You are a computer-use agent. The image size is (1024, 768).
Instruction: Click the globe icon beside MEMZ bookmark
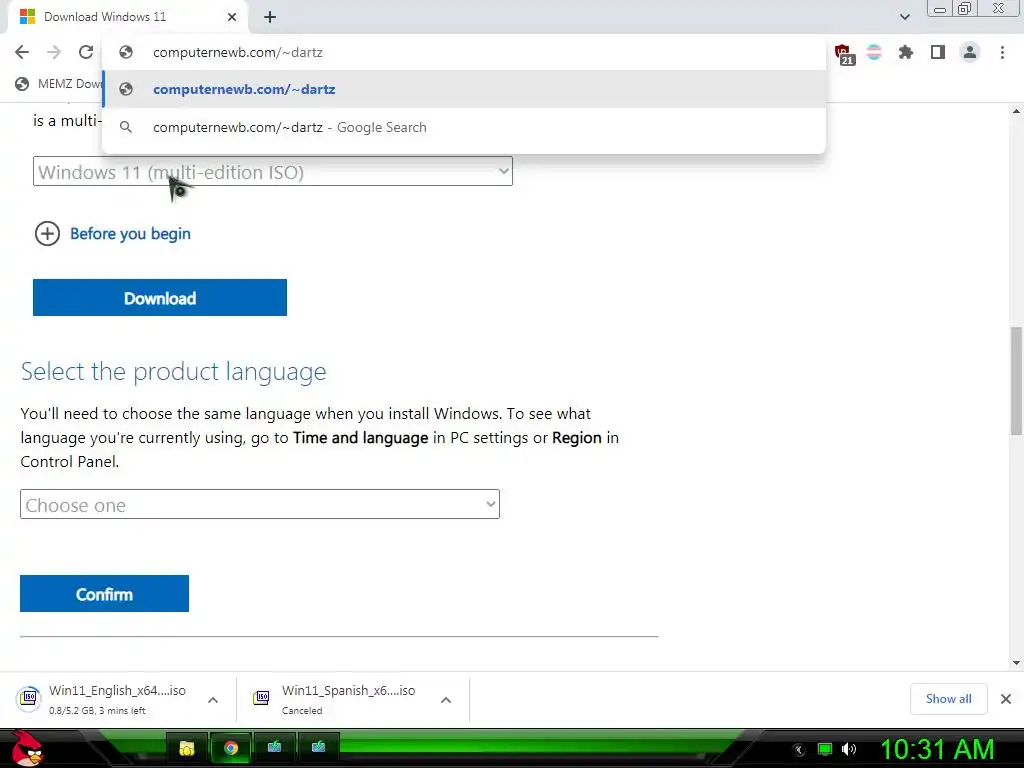click(22, 84)
